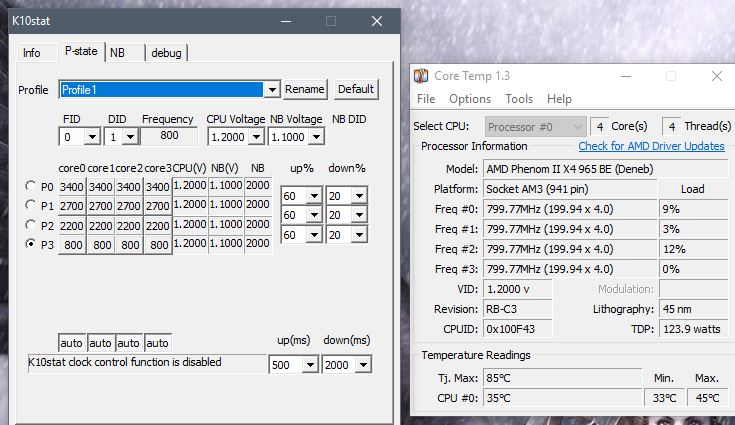Minimize the Core Temp 1.3 window
Viewport: 735px width, 425px height.
(626, 76)
